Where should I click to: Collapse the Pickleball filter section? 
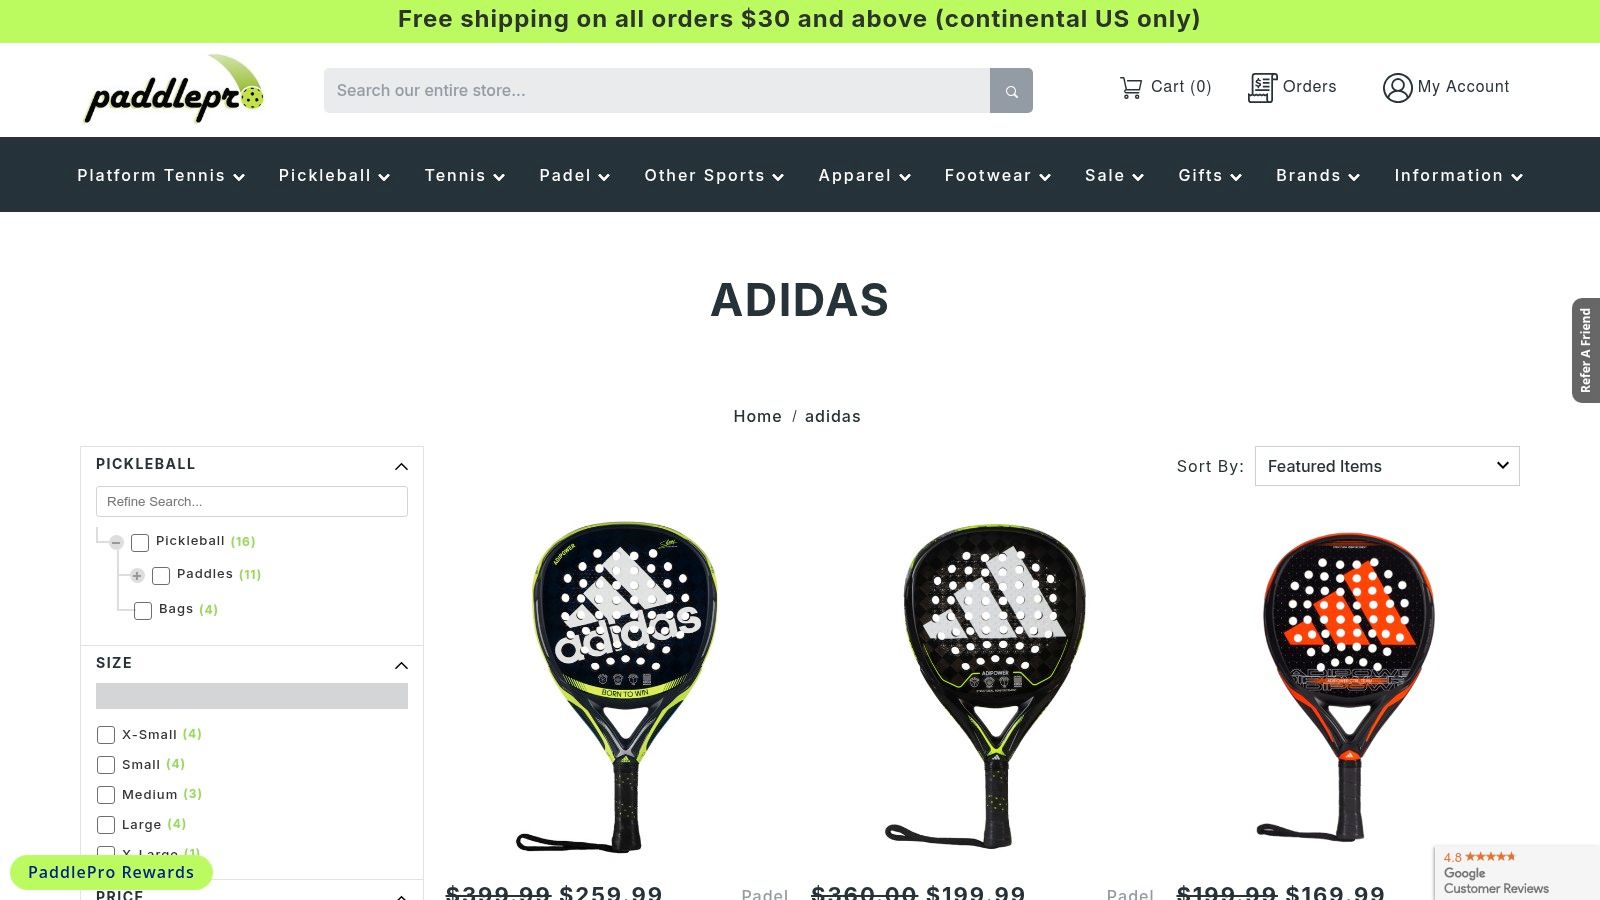click(401, 466)
